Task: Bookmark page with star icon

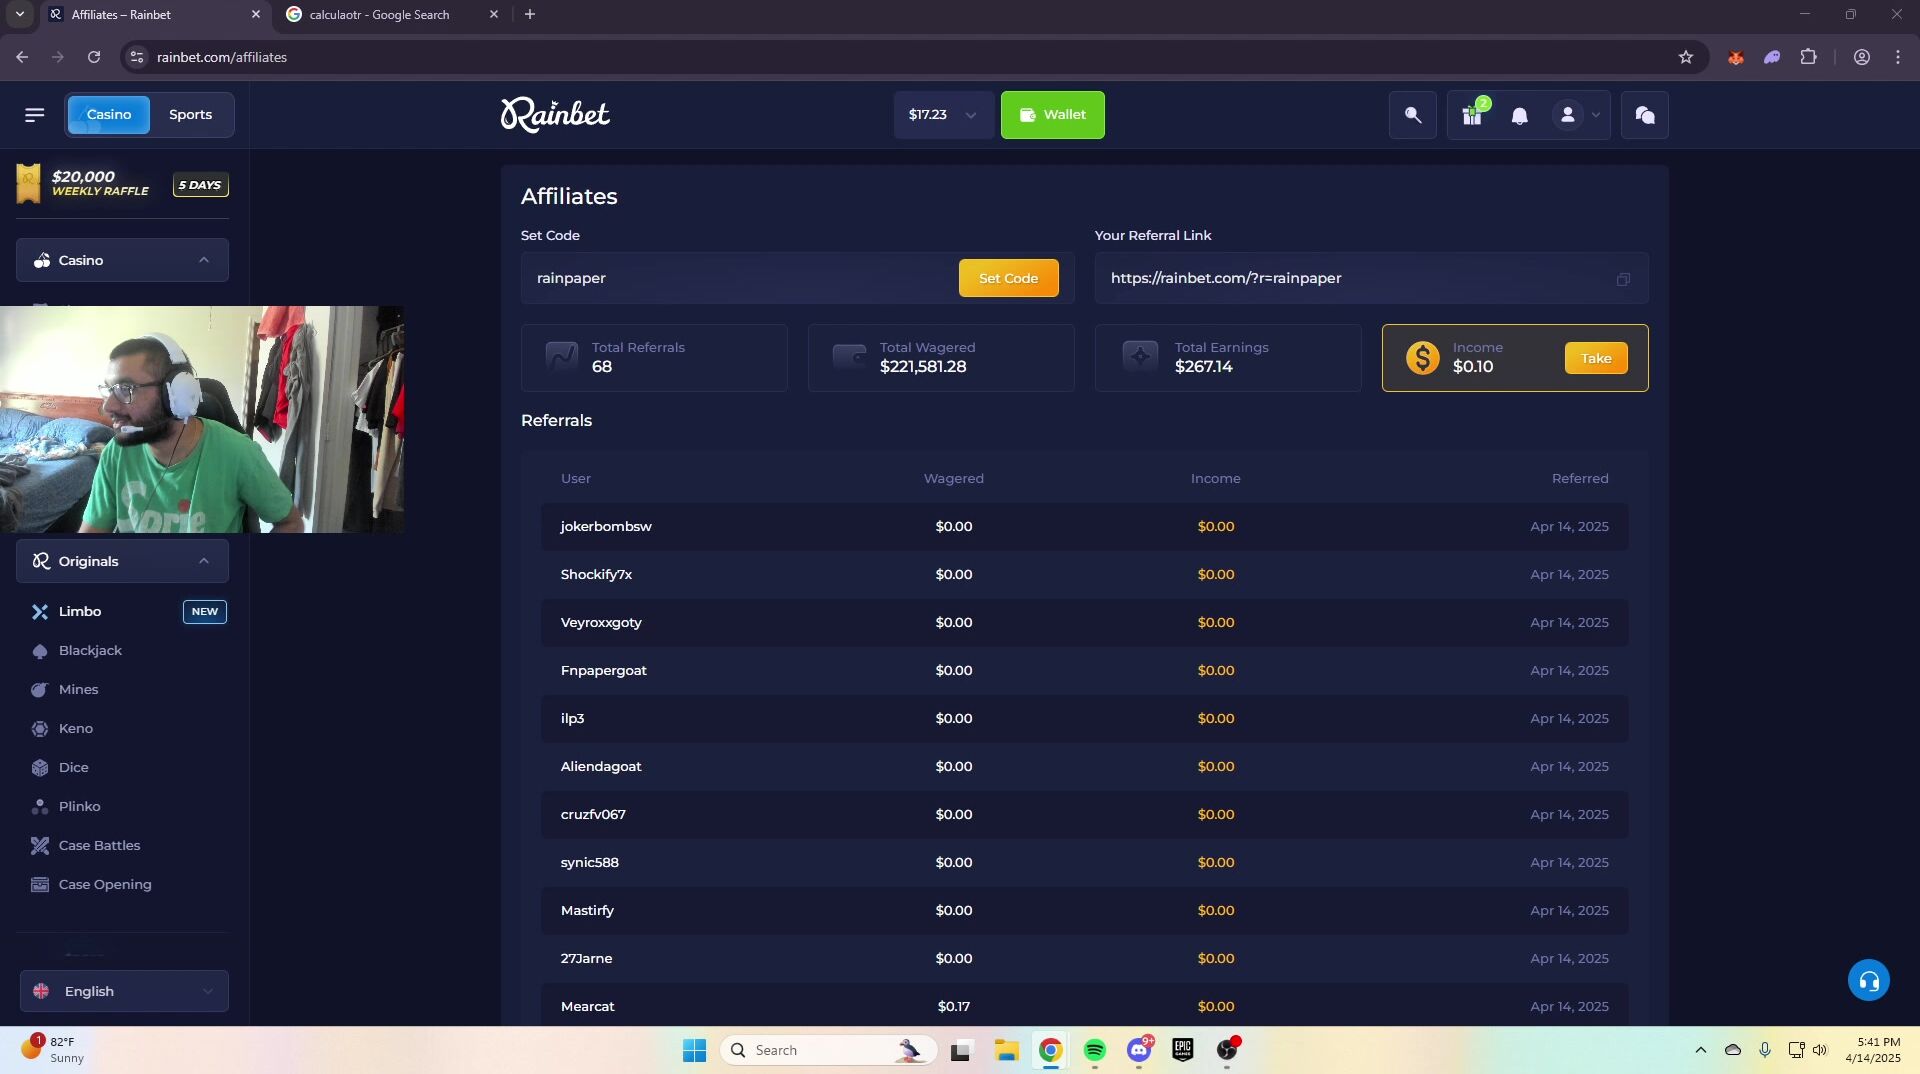Action: [x=1686, y=57]
